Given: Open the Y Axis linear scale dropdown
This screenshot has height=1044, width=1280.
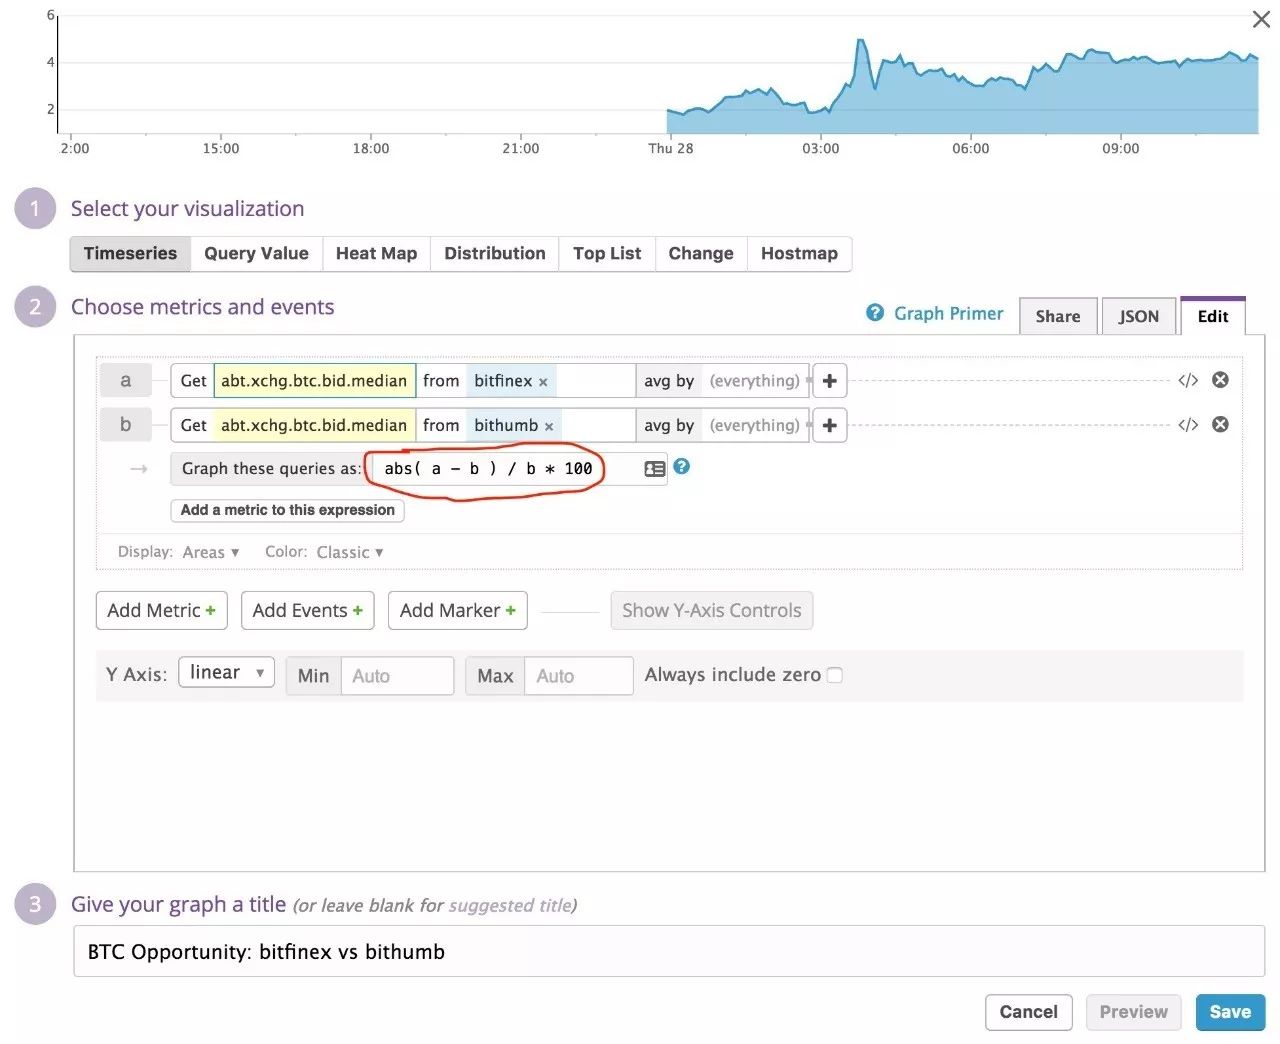Looking at the screenshot, I should [x=226, y=673].
